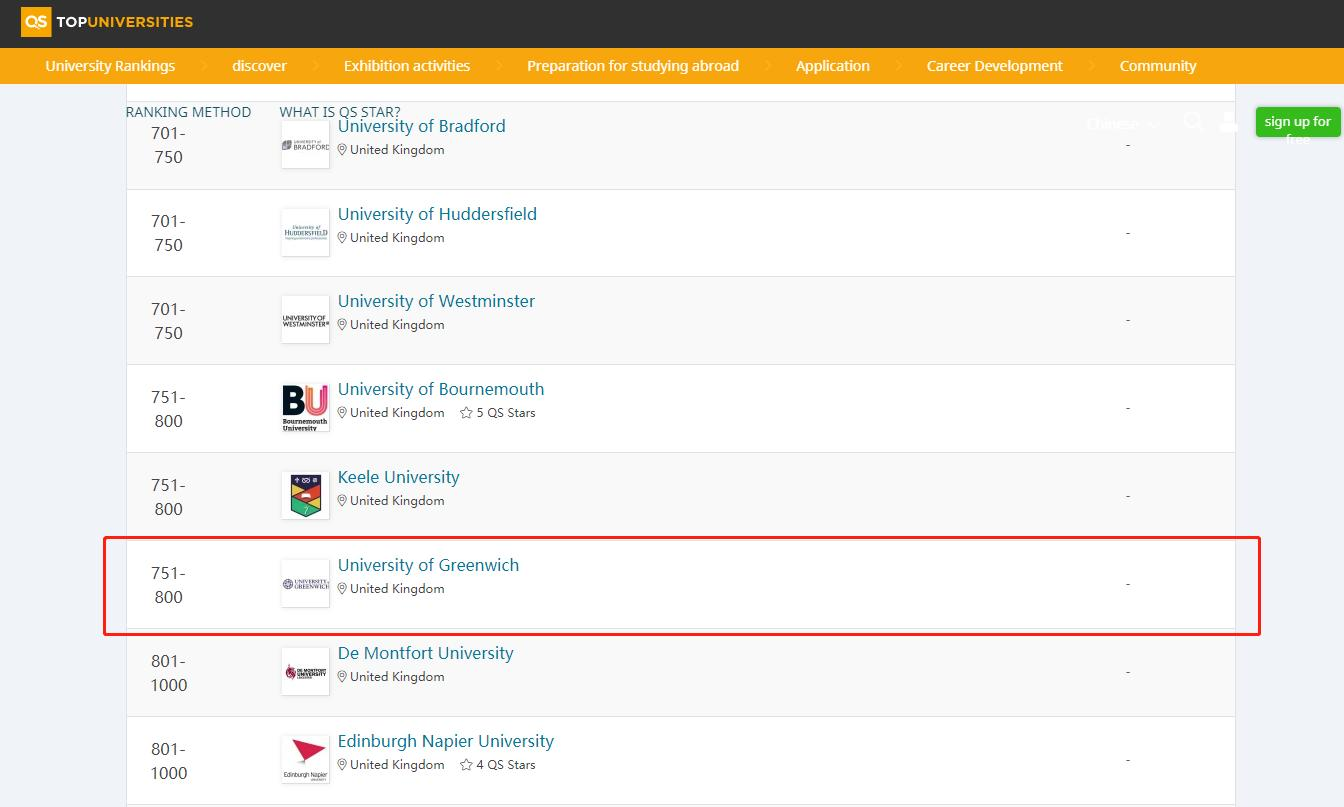
Task: Click the Keele University crest logo
Action: pos(305,495)
